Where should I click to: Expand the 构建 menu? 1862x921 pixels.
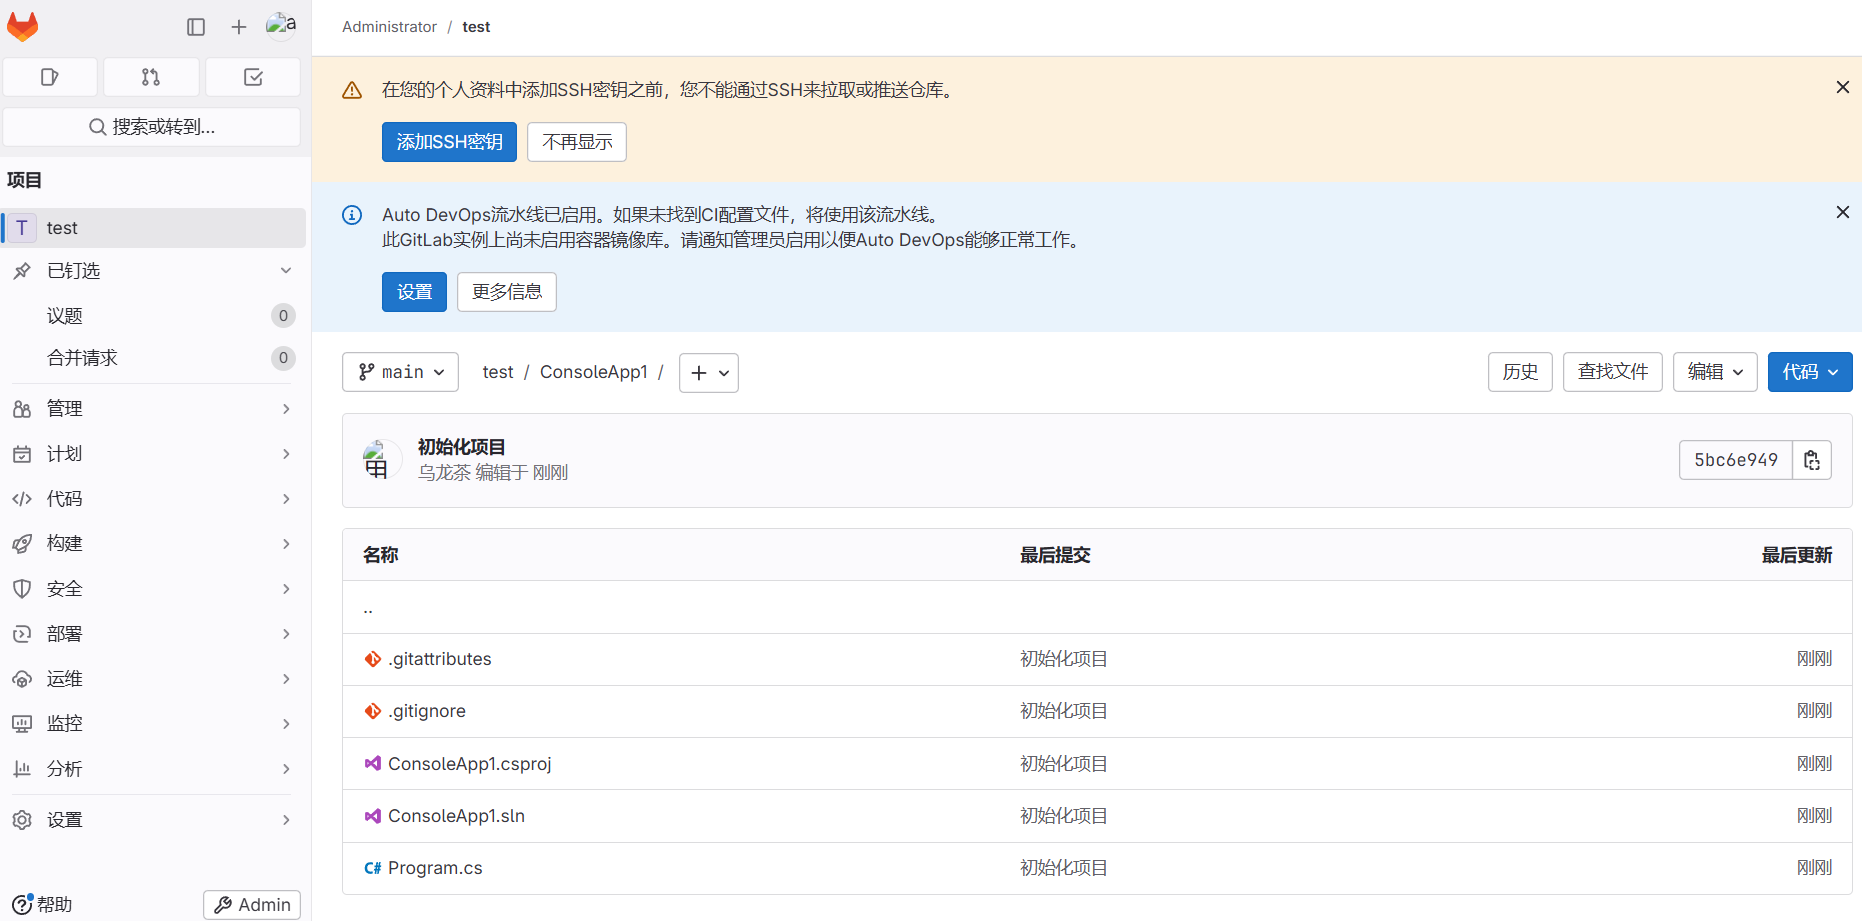click(x=154, y=544)
